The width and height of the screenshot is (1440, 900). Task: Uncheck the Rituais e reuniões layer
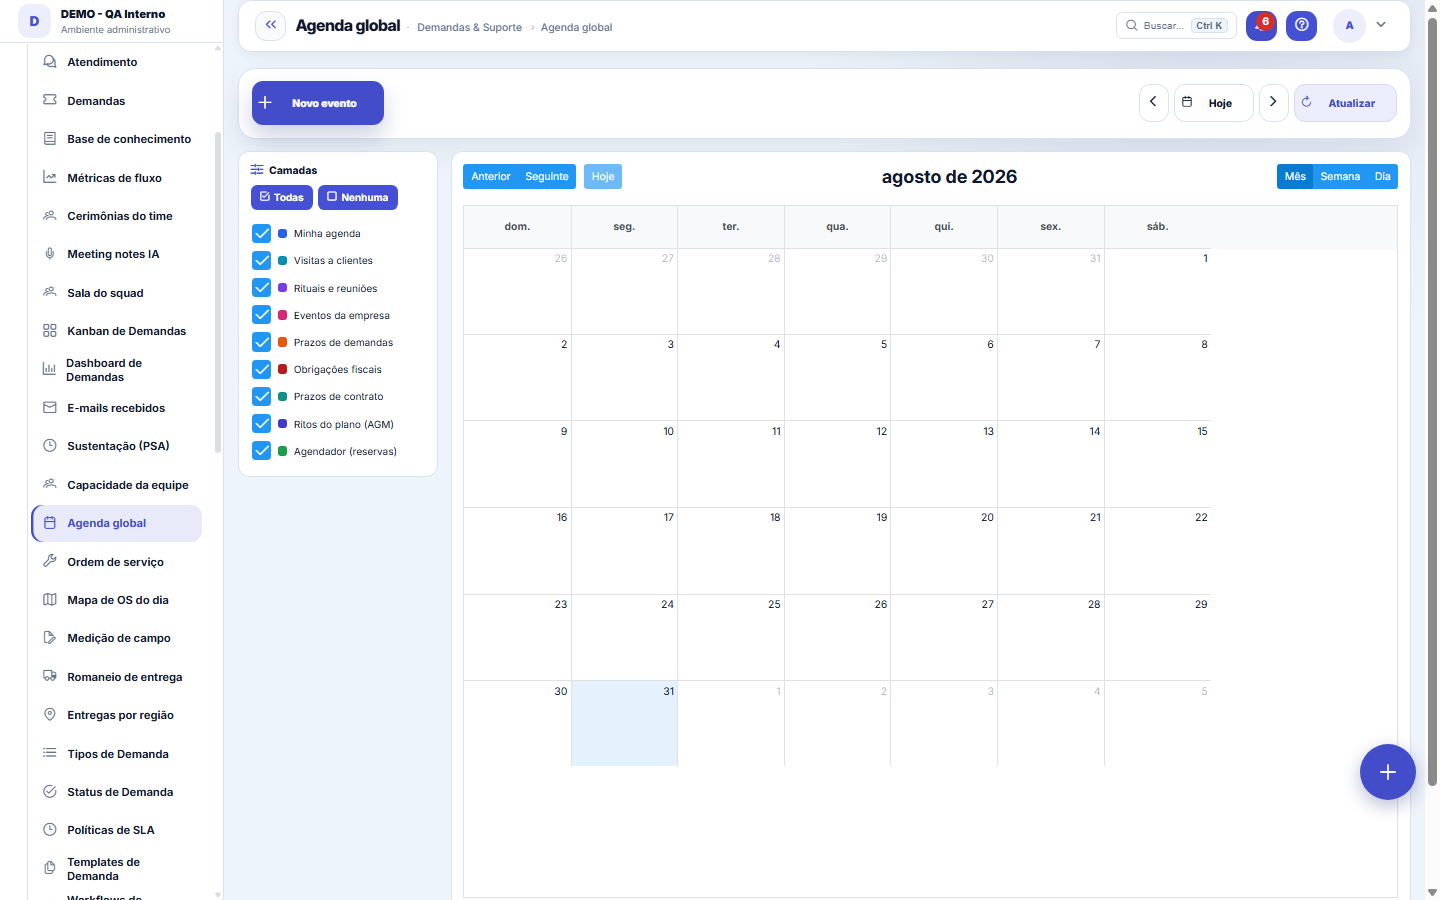pos(262,288)
